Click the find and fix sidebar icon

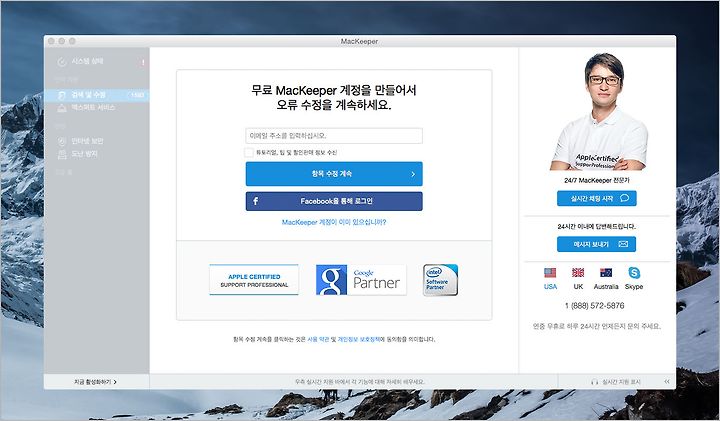62,95
